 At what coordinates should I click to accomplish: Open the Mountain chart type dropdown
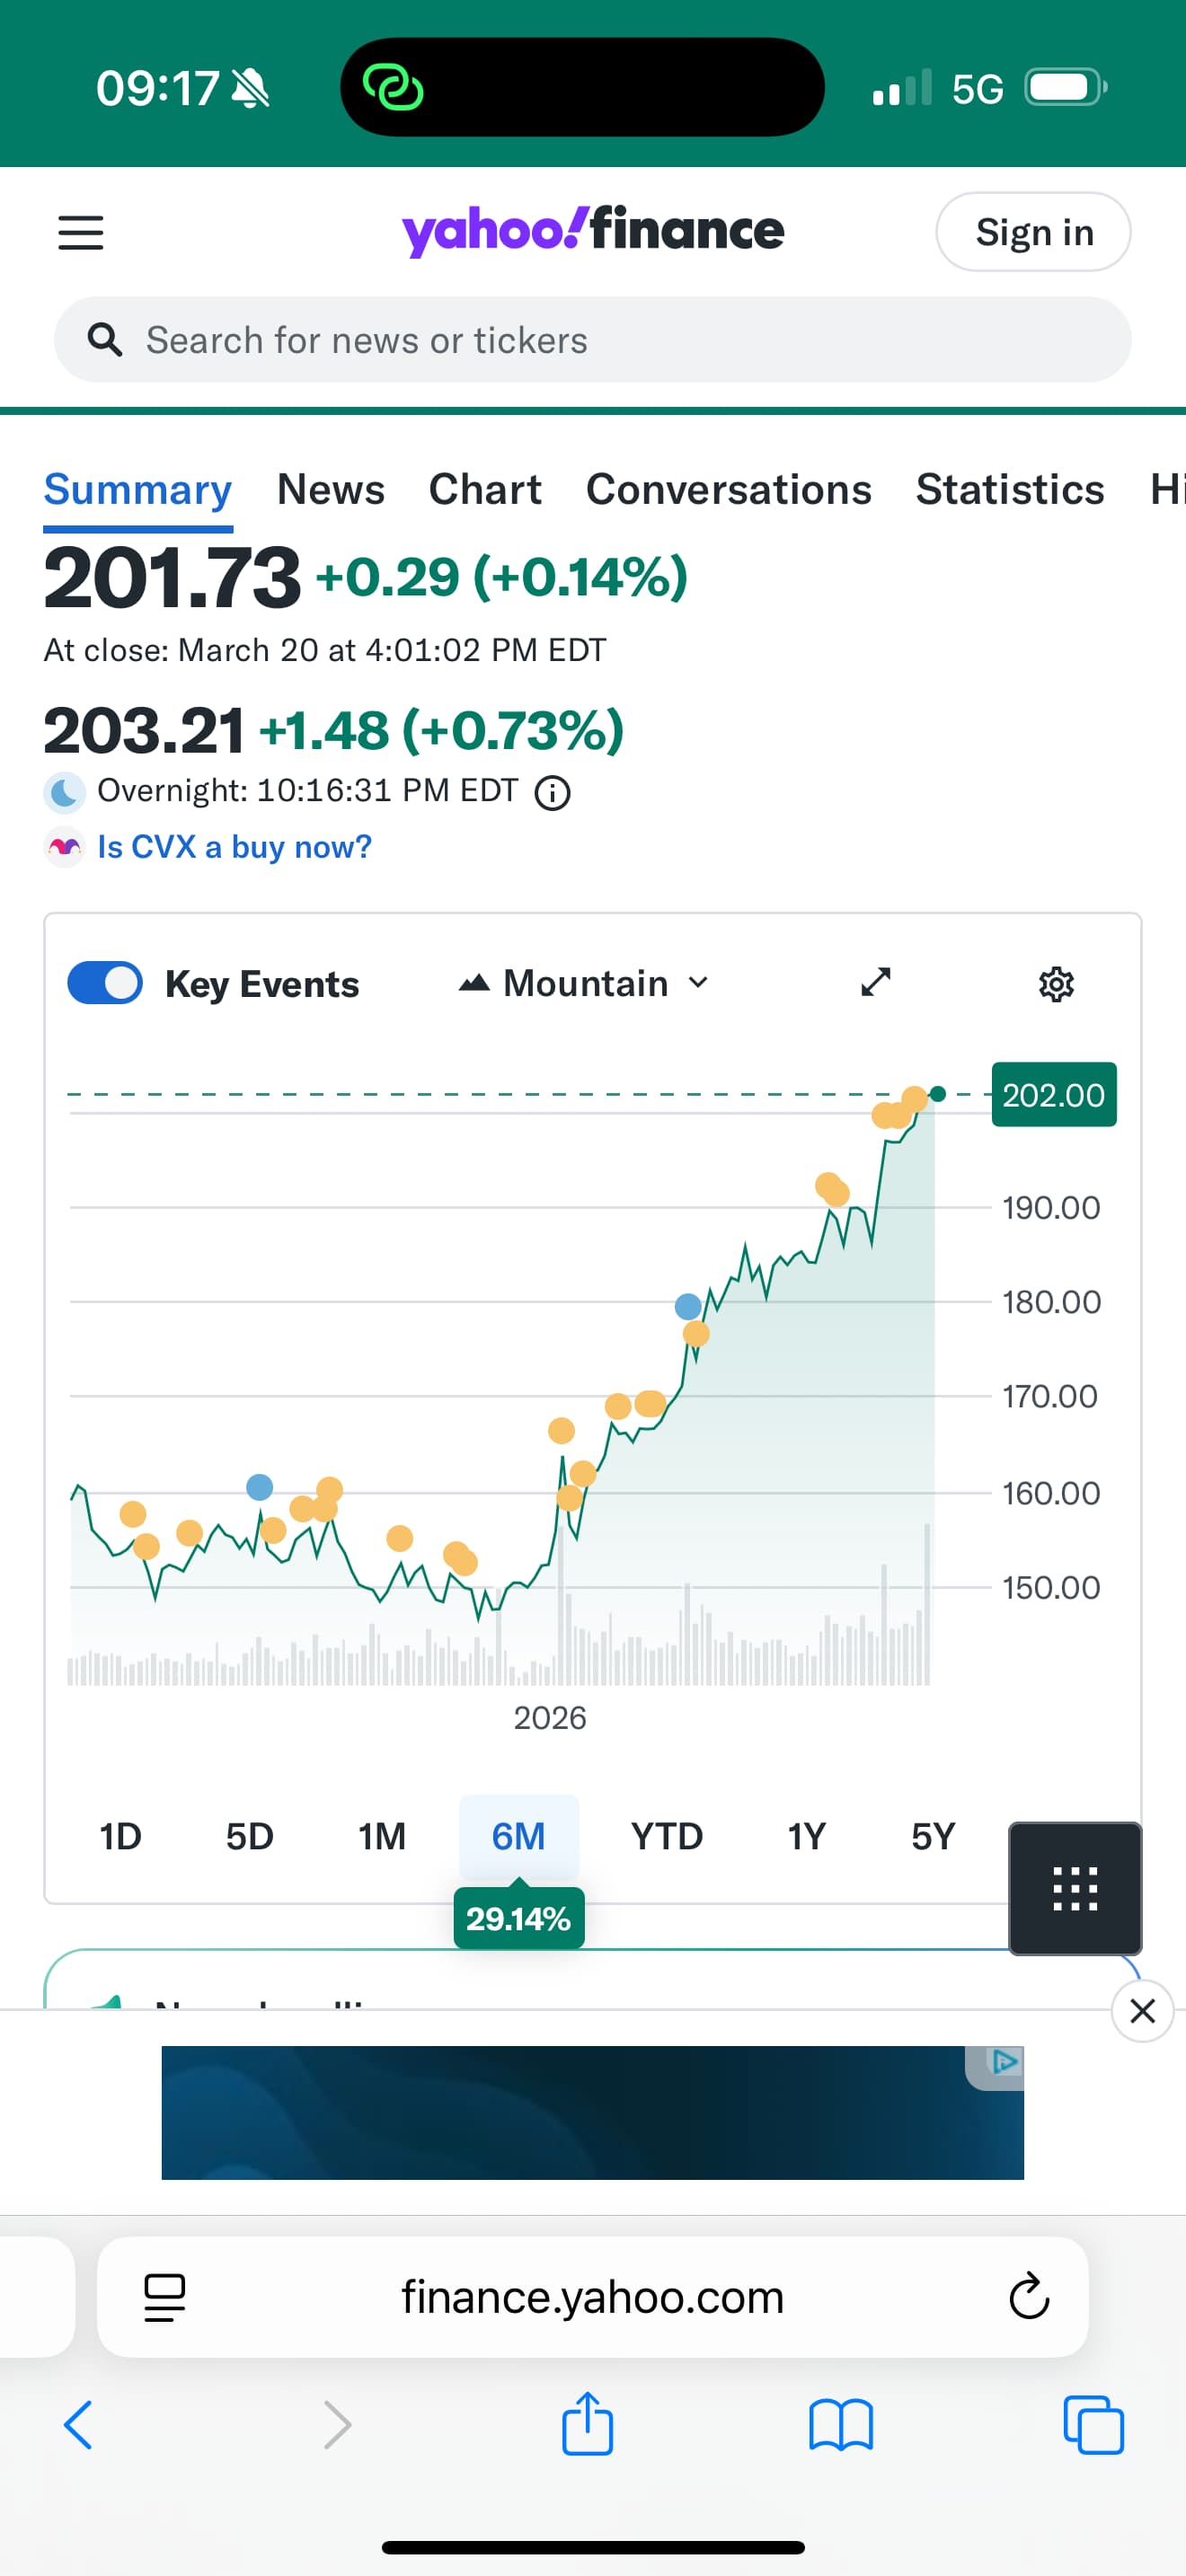(585, 983)
